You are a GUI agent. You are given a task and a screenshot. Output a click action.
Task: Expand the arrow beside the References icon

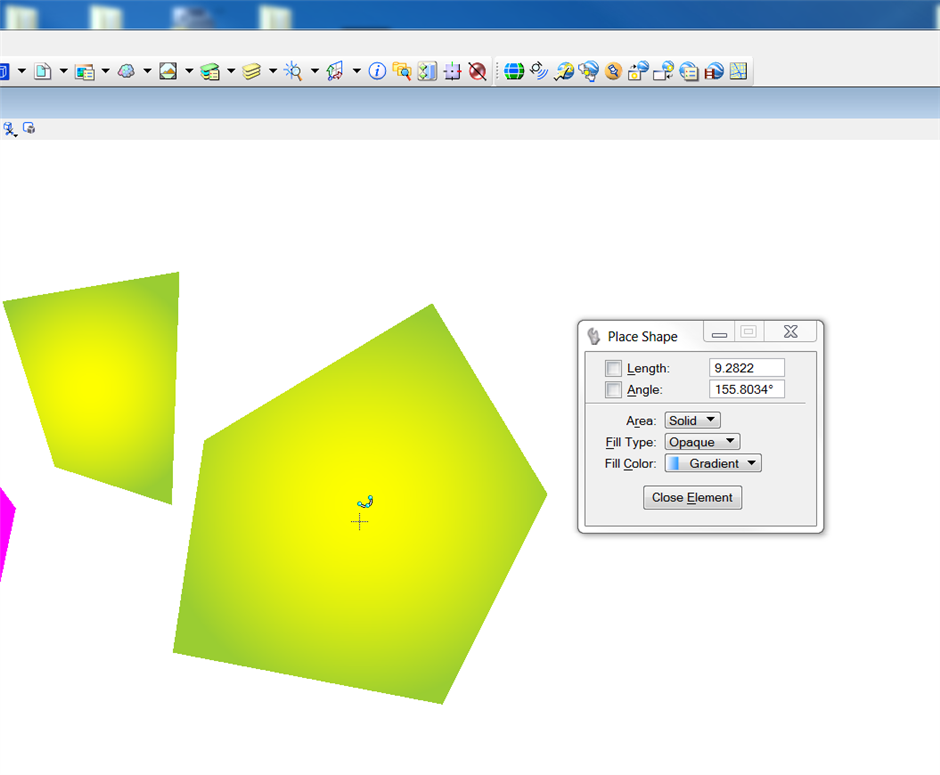(64, 71)
